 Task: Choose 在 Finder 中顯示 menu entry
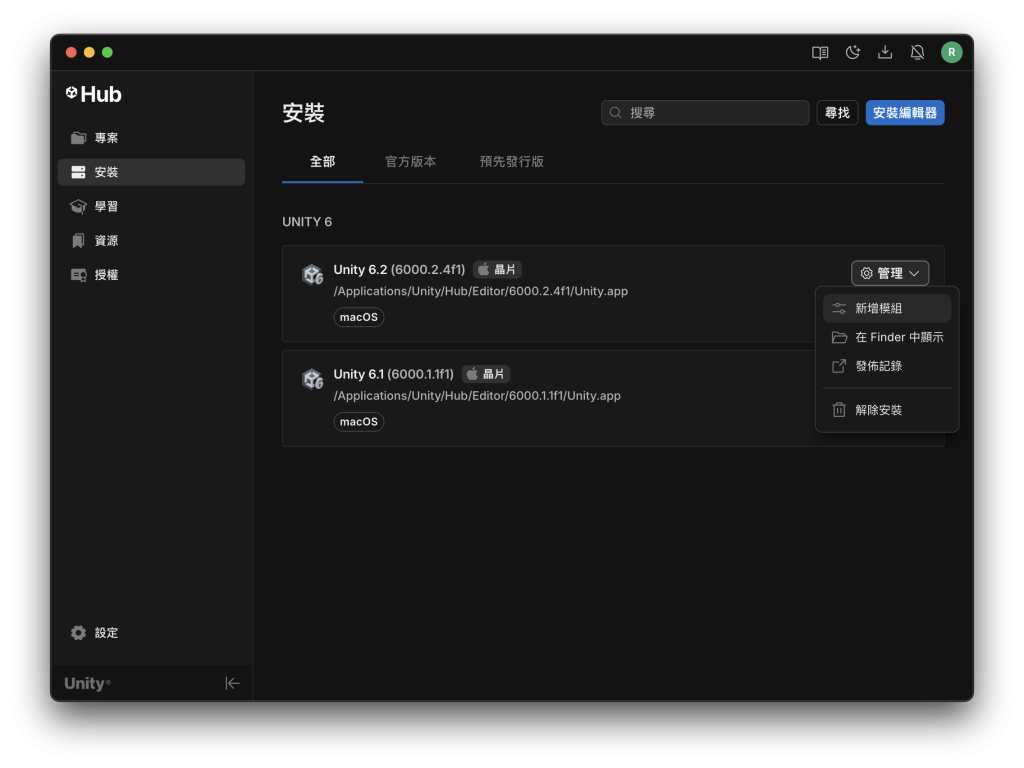click(887, 337)
